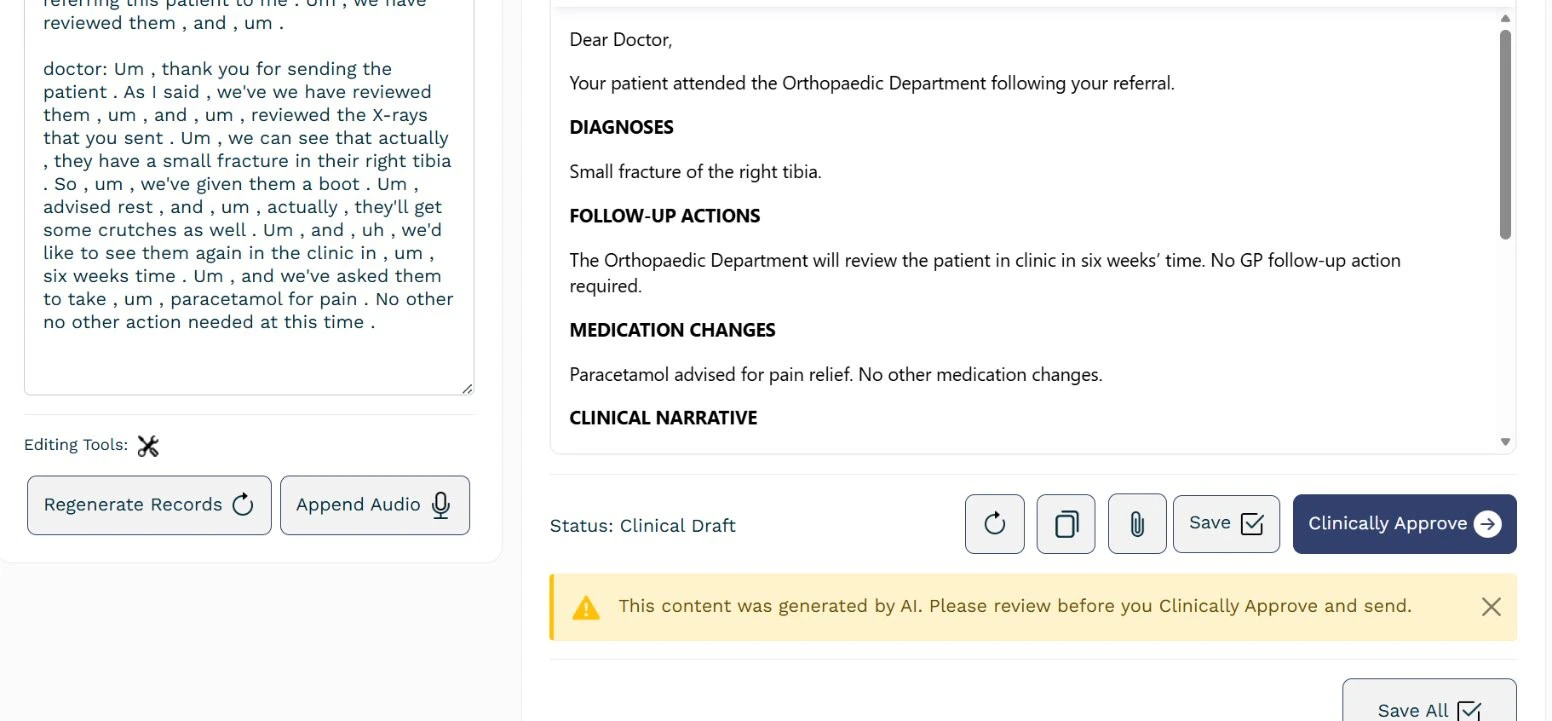Click the circular regenerate icon beside the copy icon

click(994, 523)
